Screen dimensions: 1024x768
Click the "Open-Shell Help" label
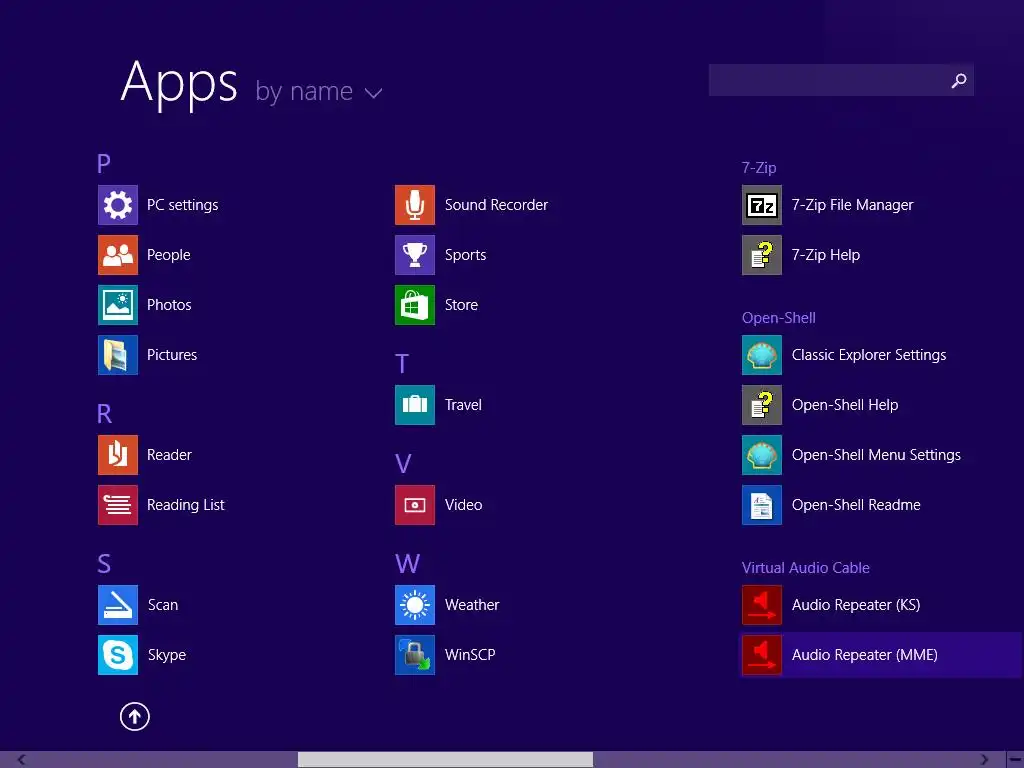tap(844, 405)
